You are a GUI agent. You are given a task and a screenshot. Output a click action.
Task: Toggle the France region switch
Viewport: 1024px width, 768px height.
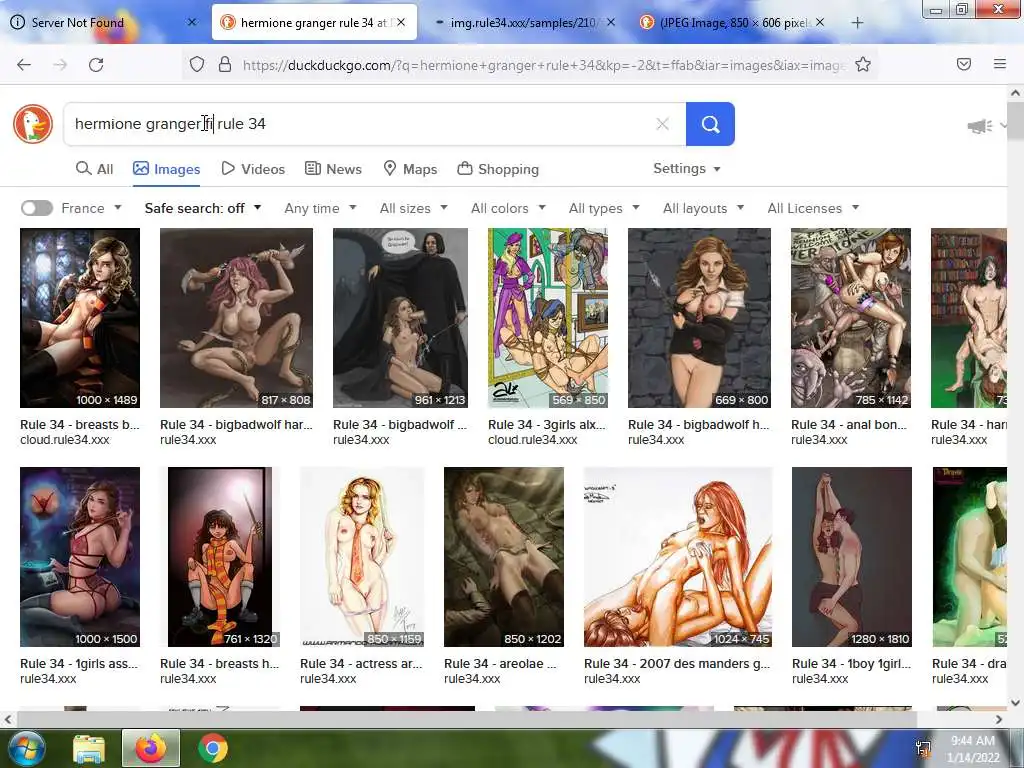[37, 208]
